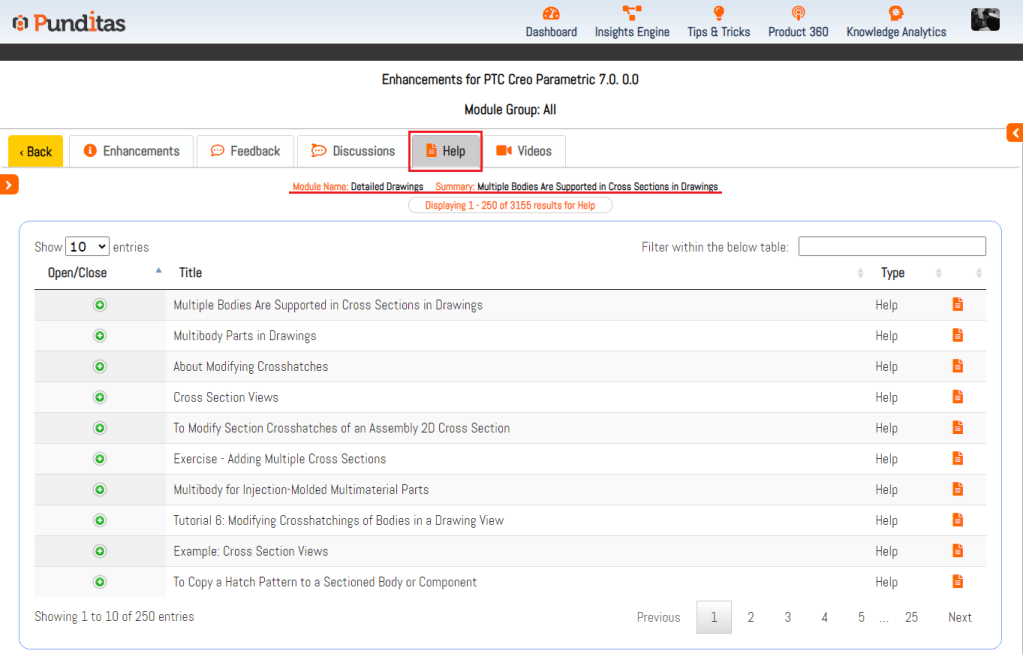Viewport: 1023px width, 654px height.
Task: Expand row 'Multiple Bodies Are Supported in Cross Sections'
Action: point(100,305)
